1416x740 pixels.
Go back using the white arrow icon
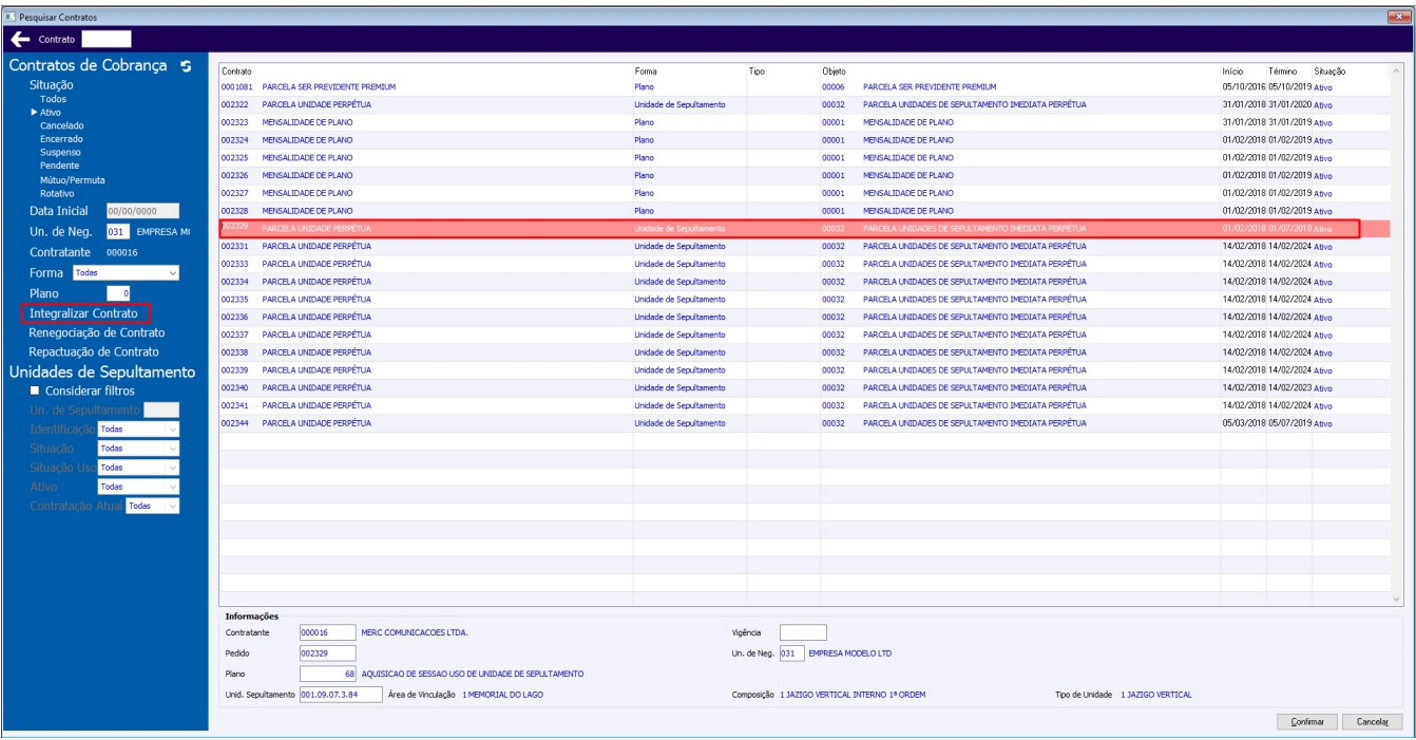20,39
